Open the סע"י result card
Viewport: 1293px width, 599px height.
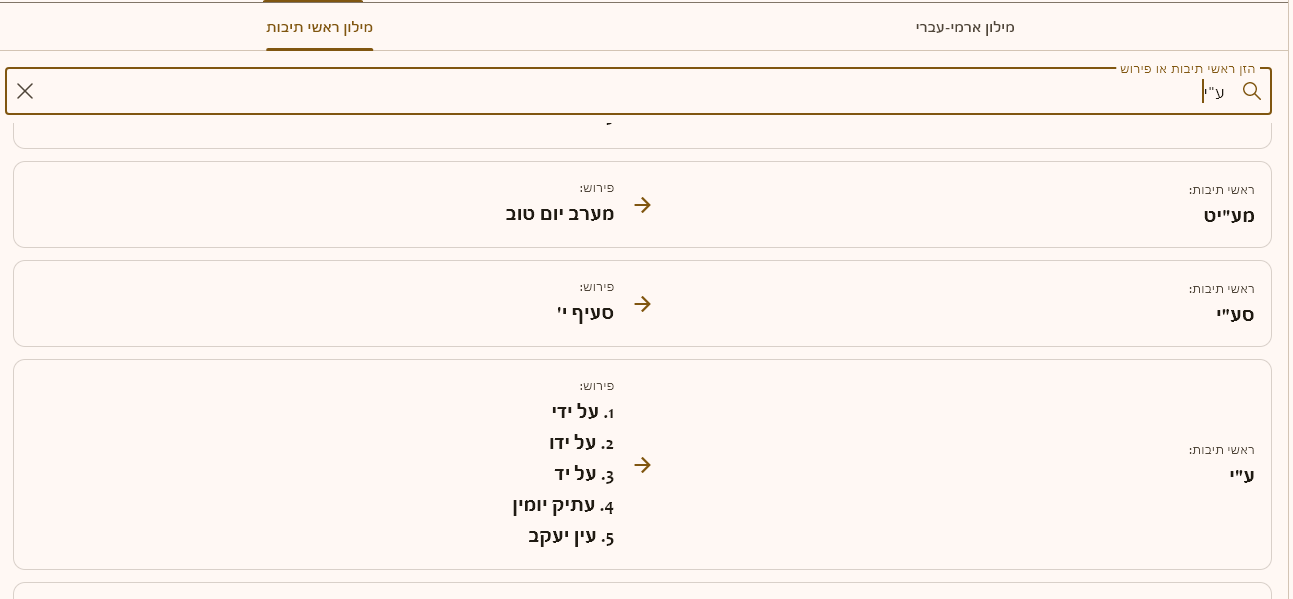900,303
